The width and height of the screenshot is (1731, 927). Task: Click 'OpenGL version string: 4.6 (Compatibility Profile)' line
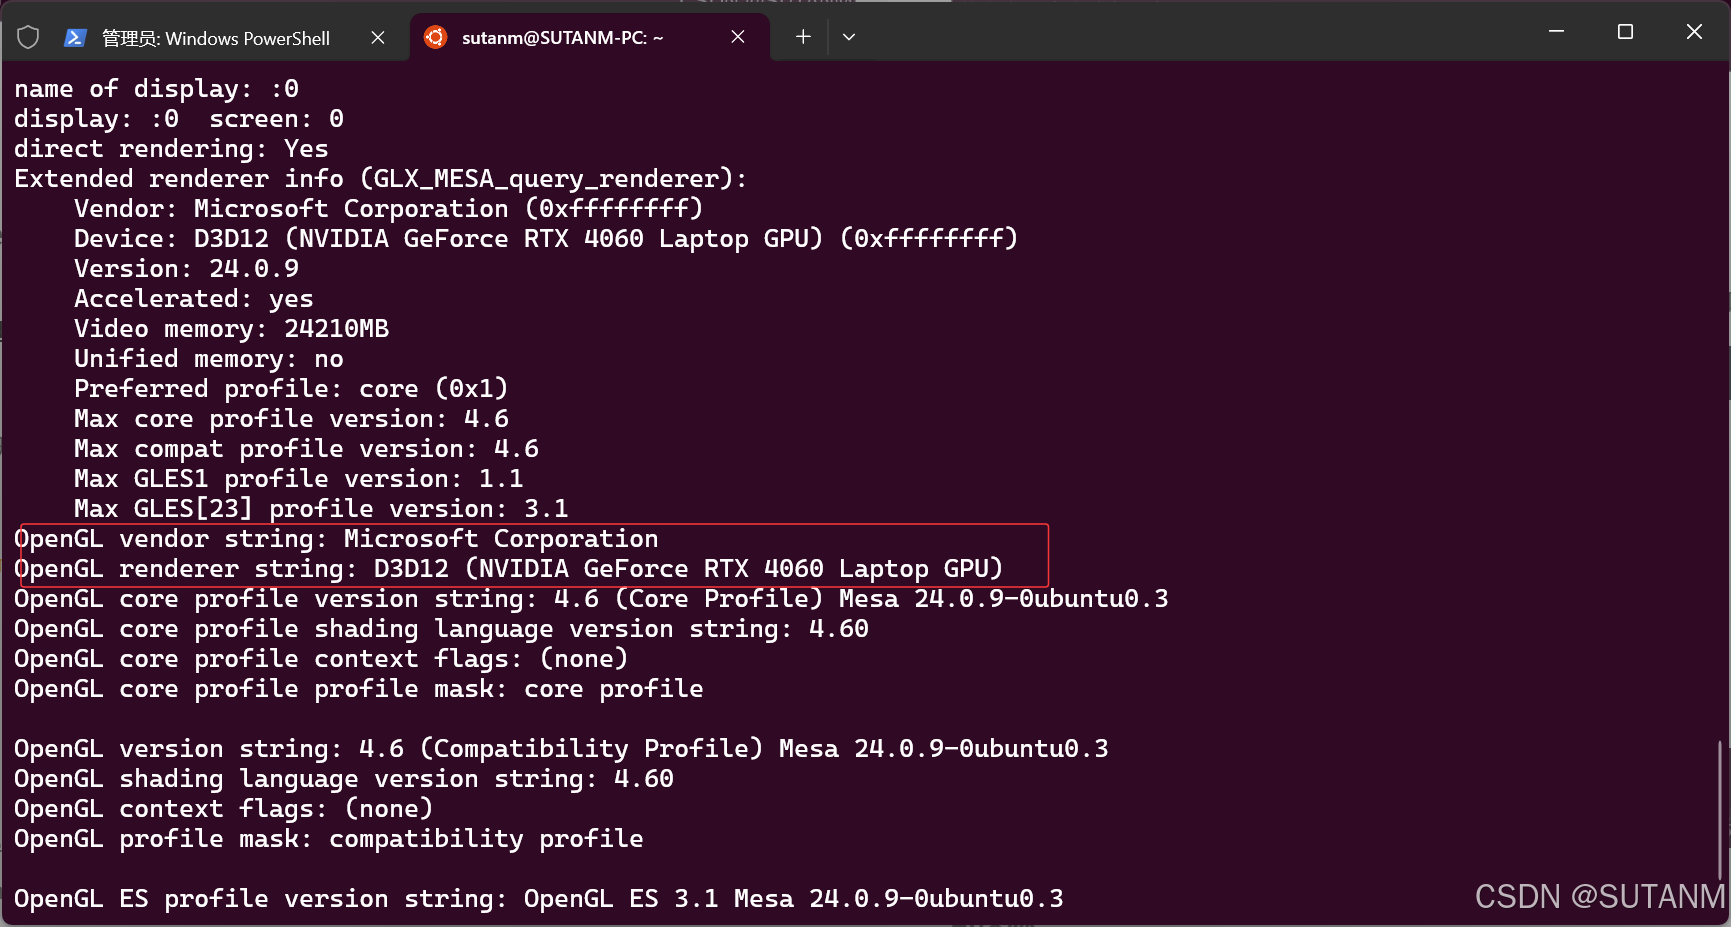[x=561, y=749]
